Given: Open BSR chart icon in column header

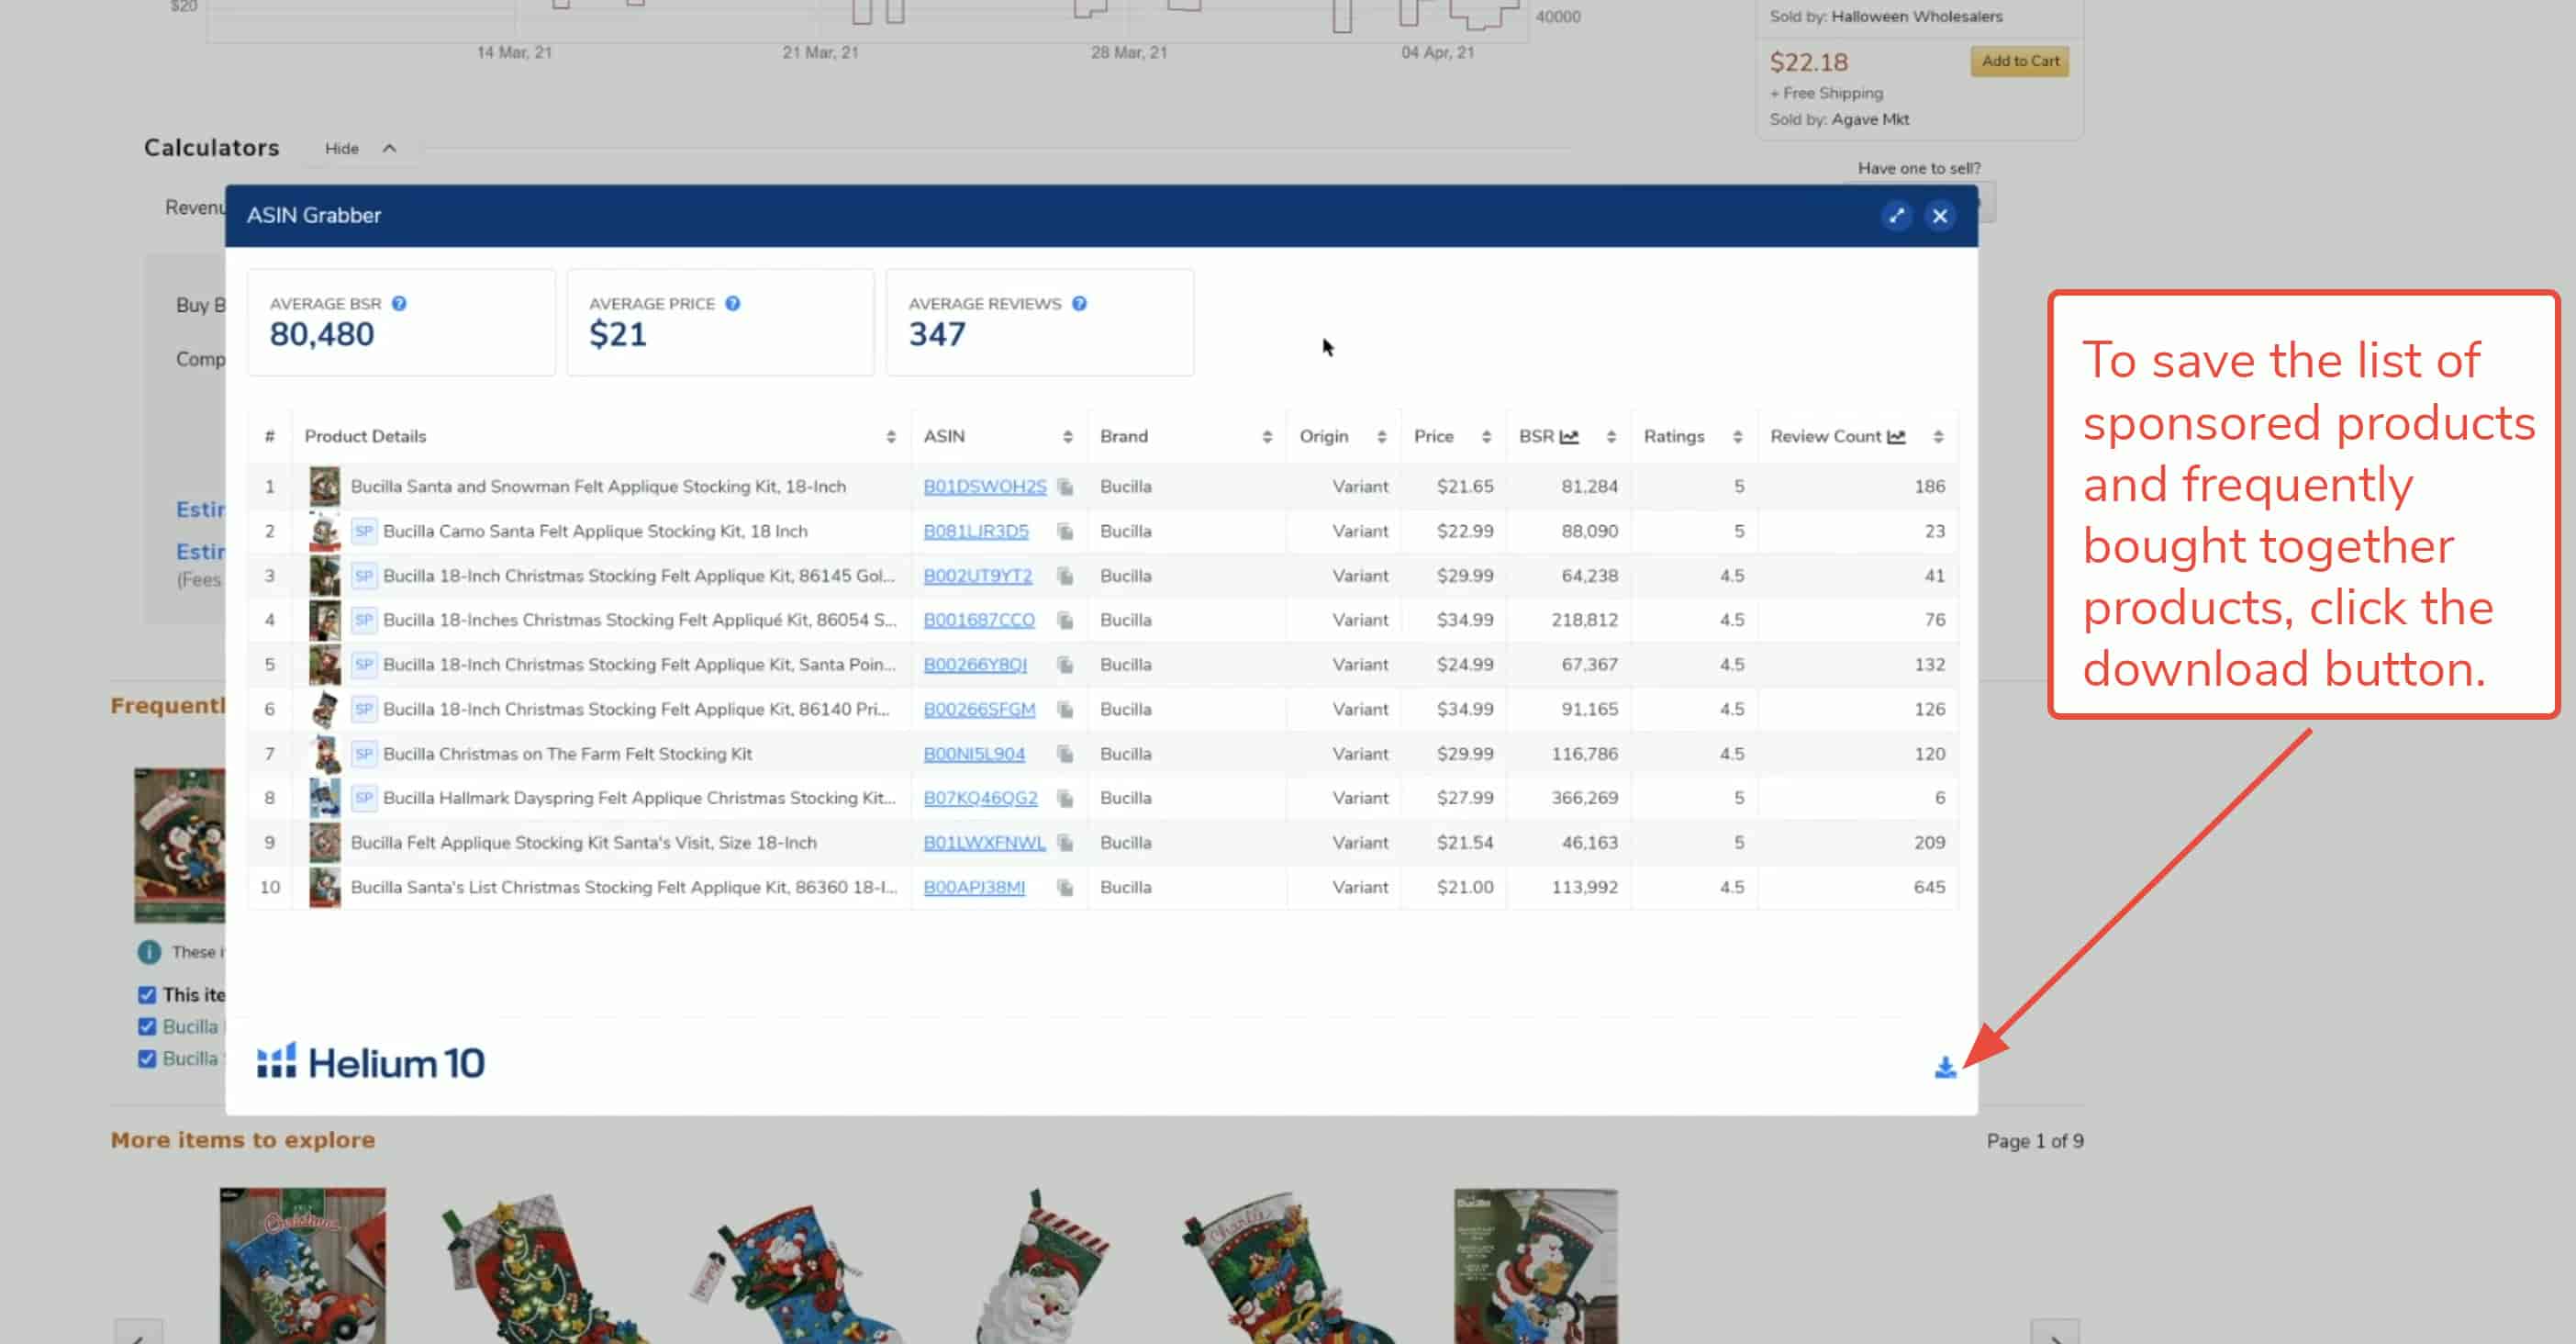Looking at the screenshot, I should [x=1569, y=437].
